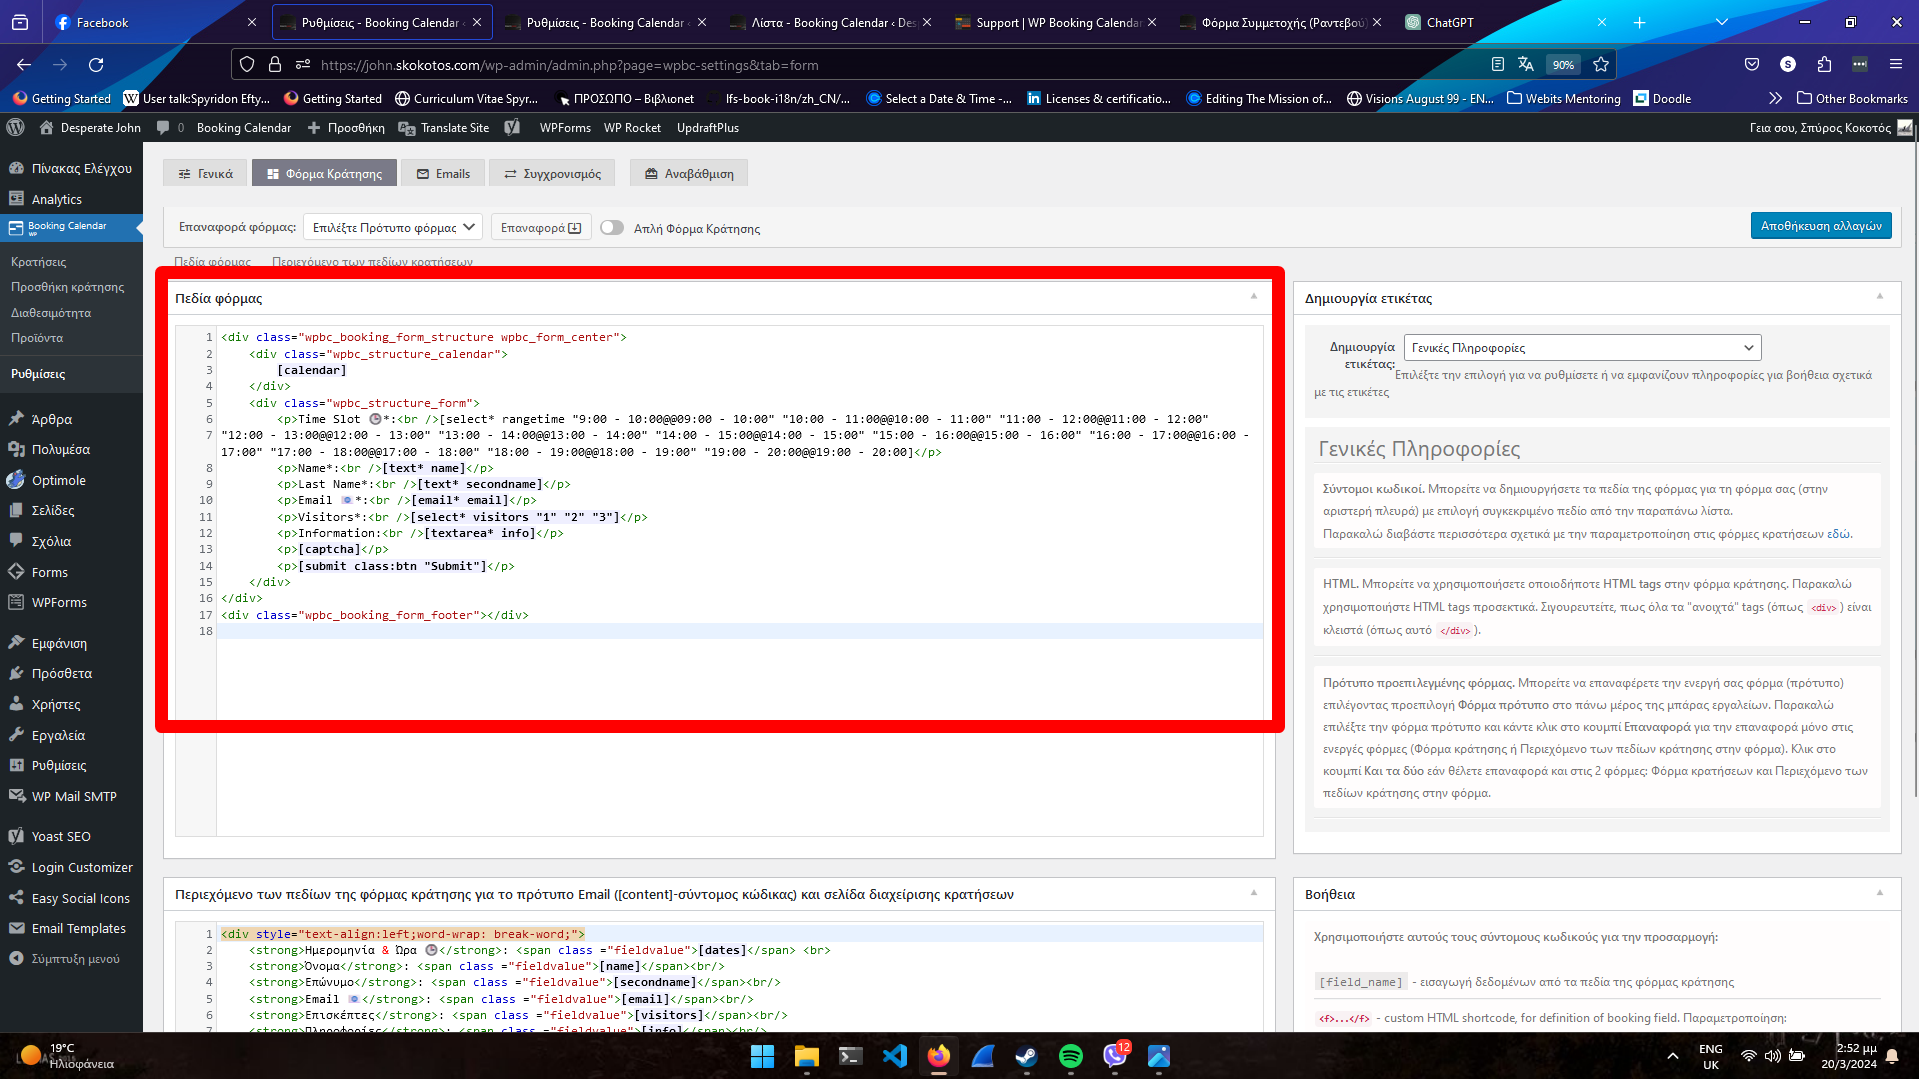Open the Doodle bookmark
This screenshot has width=1919, height=1079.
click(x=1662, y=98)
